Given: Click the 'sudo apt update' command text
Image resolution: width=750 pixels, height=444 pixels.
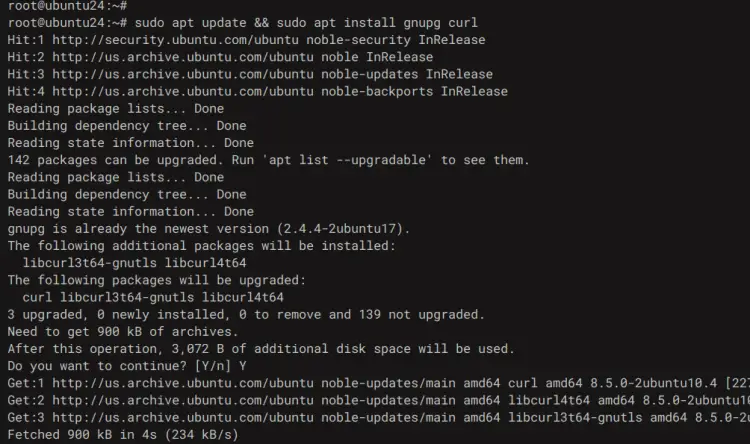Looking at the screenshot, I should coord(190,22).
